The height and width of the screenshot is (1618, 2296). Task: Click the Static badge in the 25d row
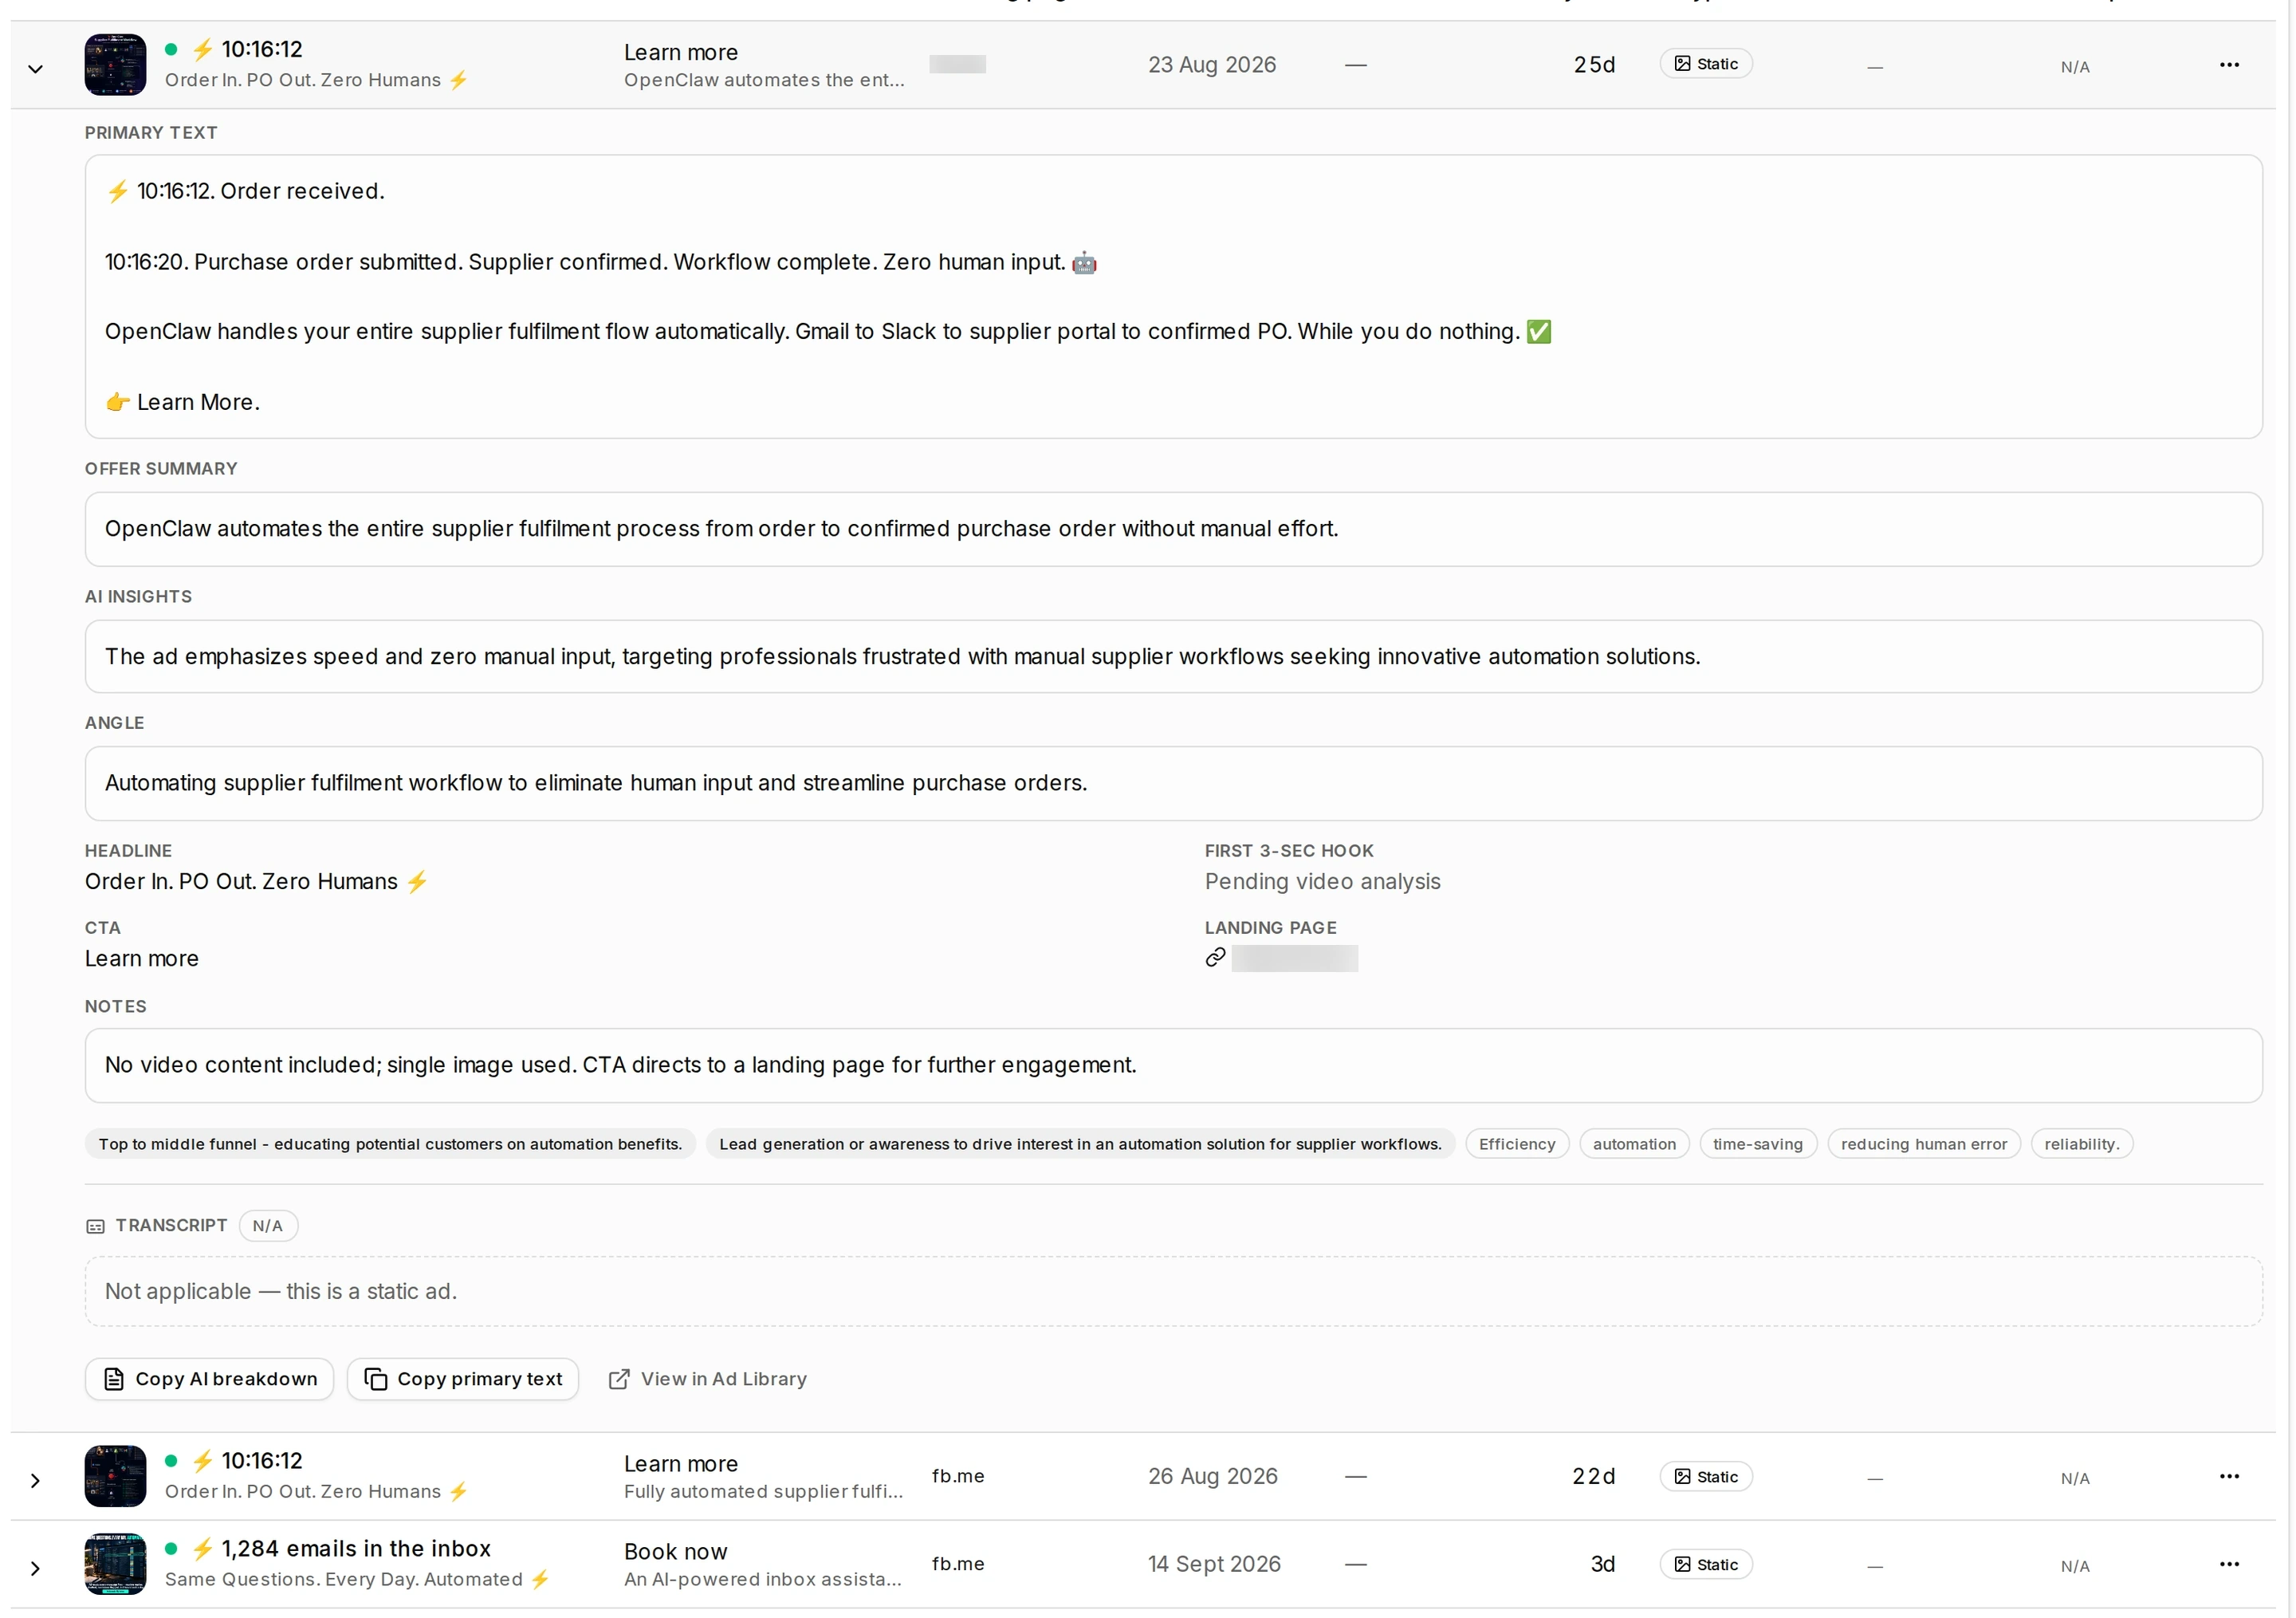pos(1706,64)
